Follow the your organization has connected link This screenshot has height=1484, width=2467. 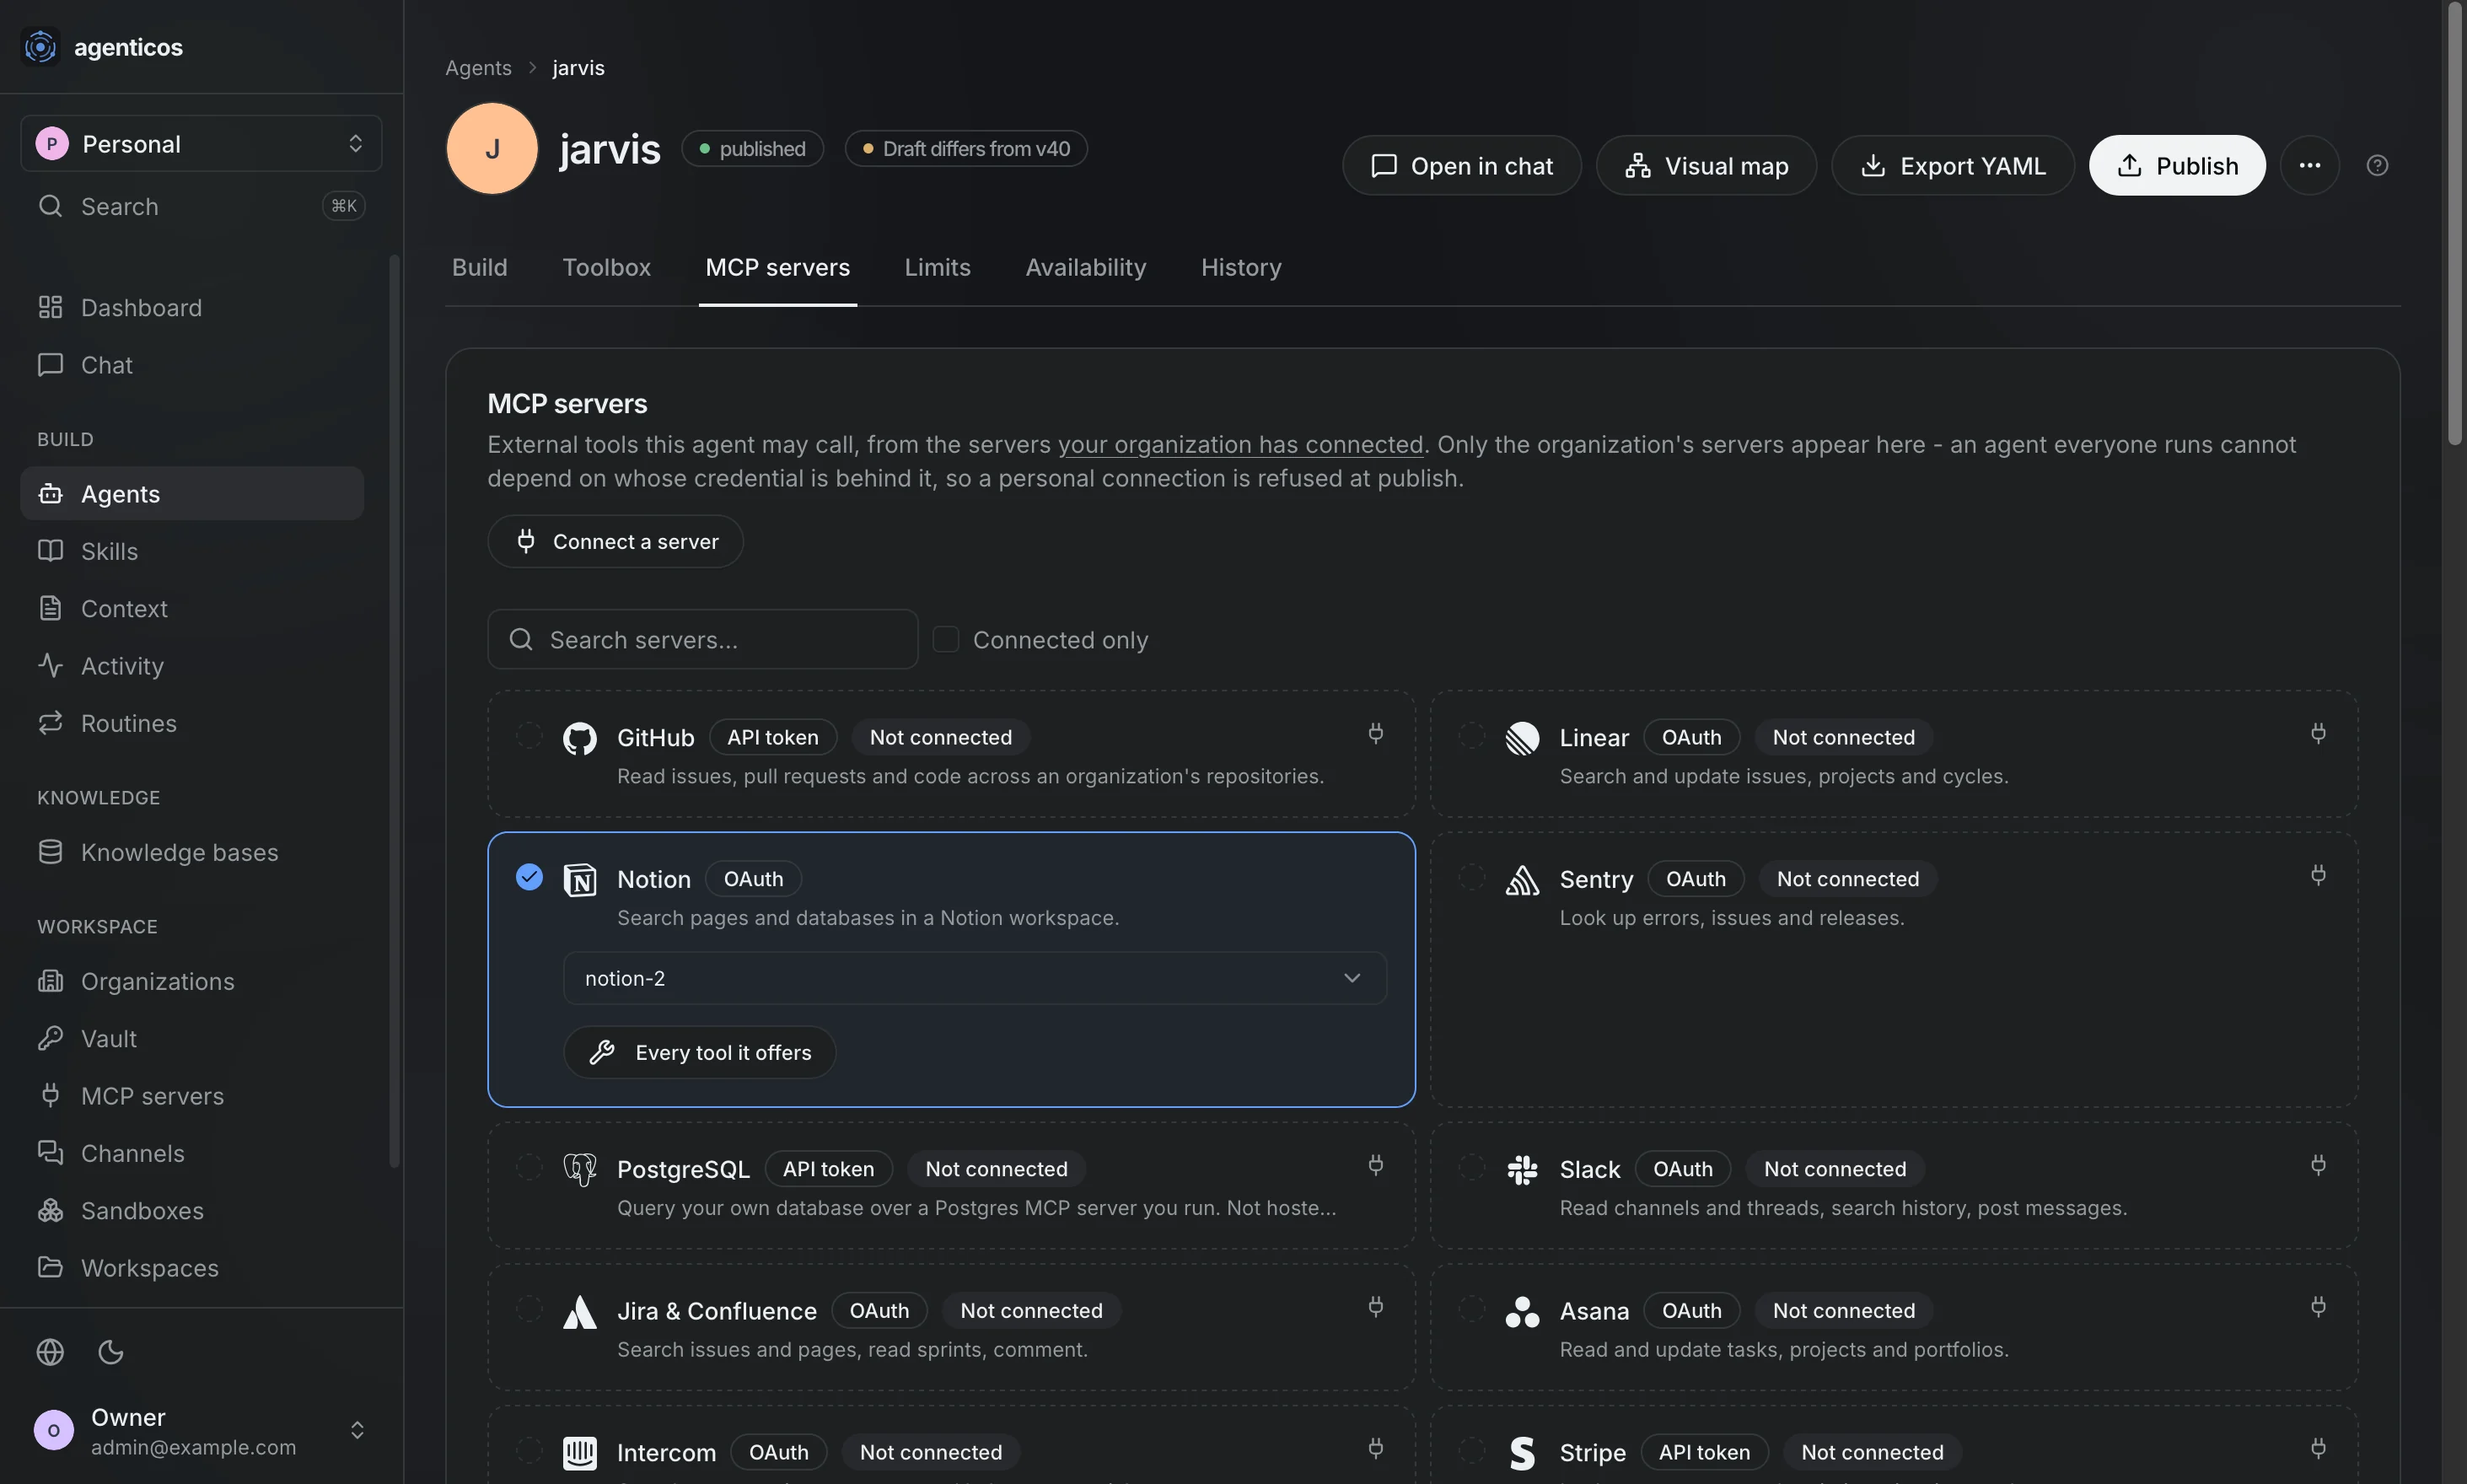(1240, 444)
